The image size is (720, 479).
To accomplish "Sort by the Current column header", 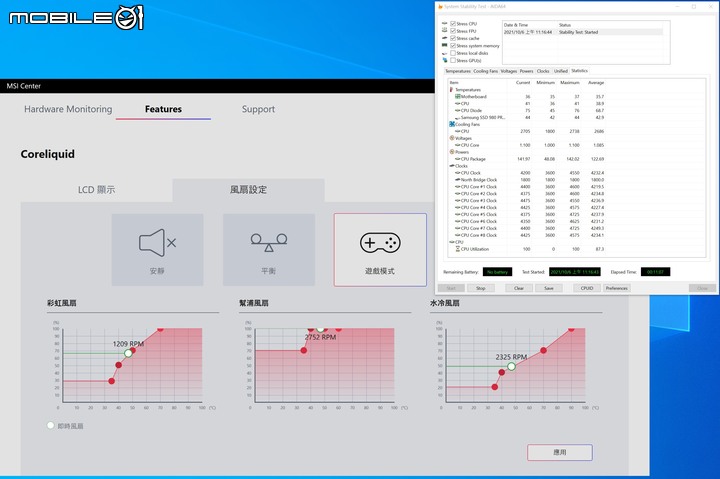I will pos(523,83).
